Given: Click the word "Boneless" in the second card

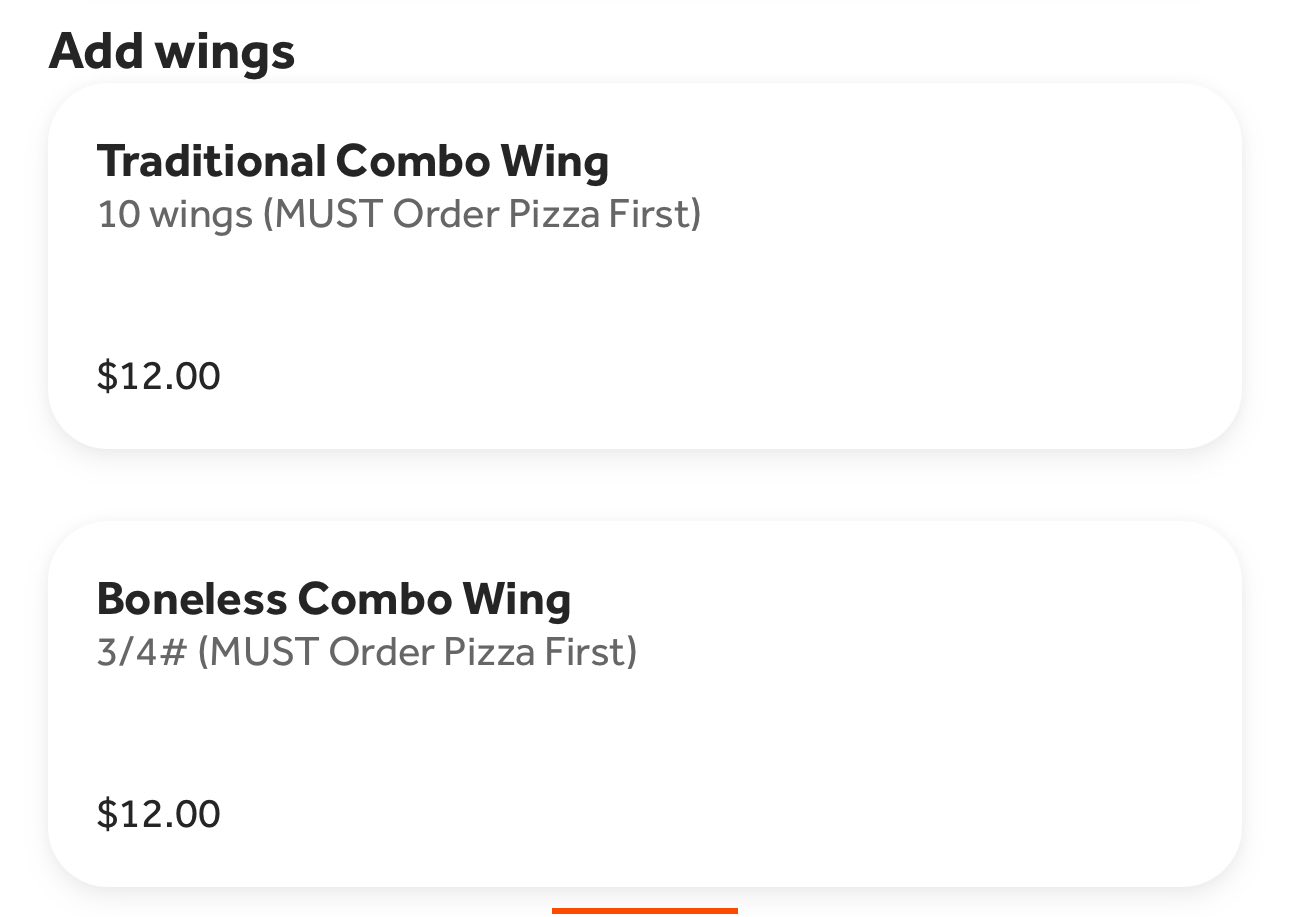Looking at the screenshot, I should [x=191, y=598].
